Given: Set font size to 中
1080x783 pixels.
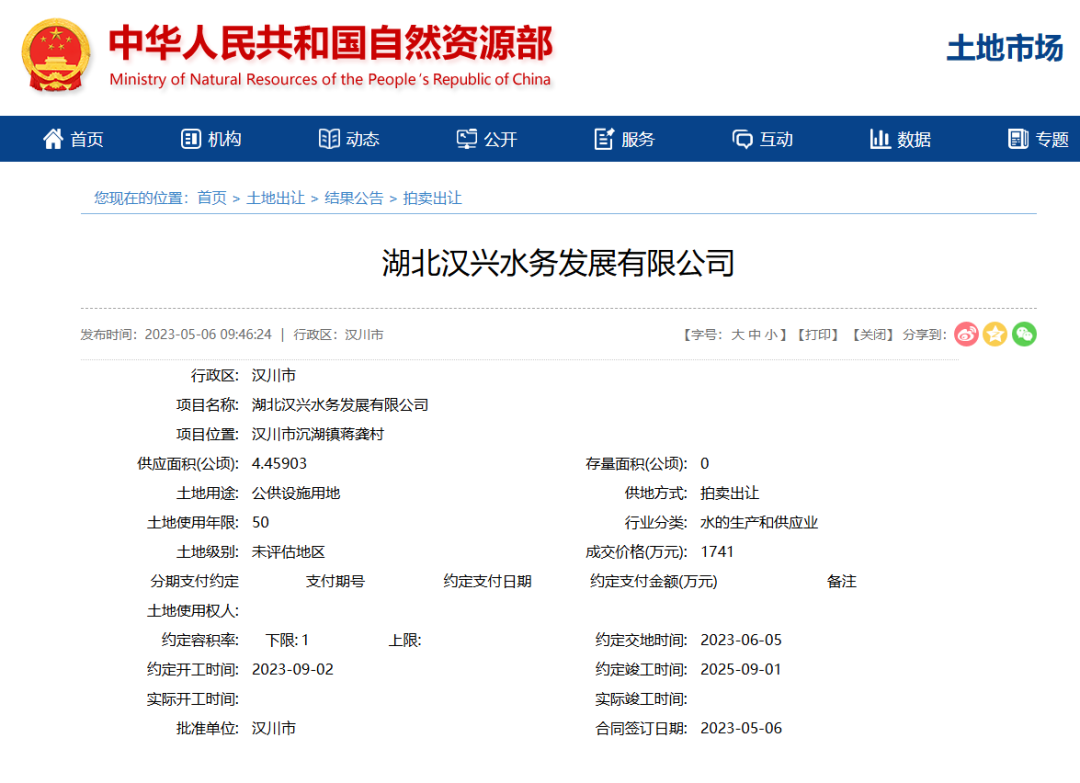Looking at the screenshot, I should [754, 335].
